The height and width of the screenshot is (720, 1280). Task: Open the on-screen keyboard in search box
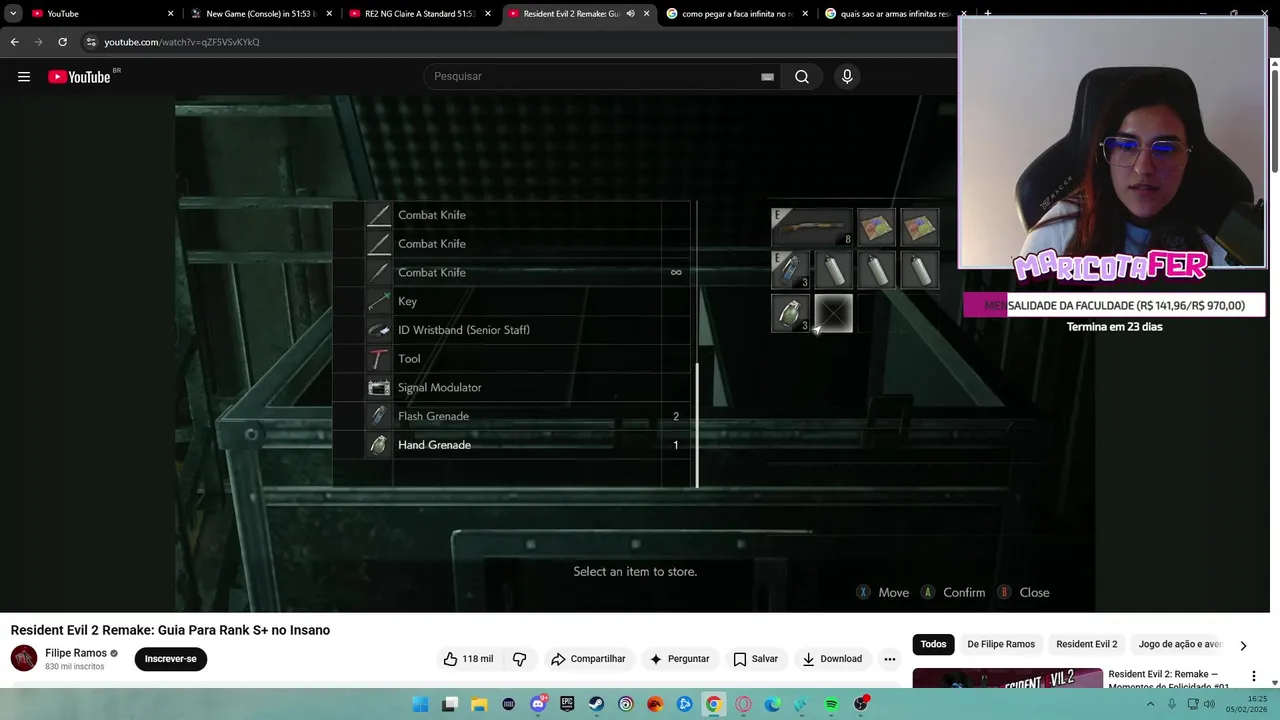767,77
